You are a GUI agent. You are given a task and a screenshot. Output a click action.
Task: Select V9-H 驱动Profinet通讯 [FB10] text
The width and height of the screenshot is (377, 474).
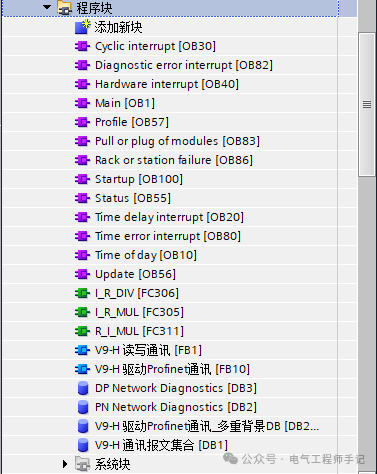pos(172,369)
